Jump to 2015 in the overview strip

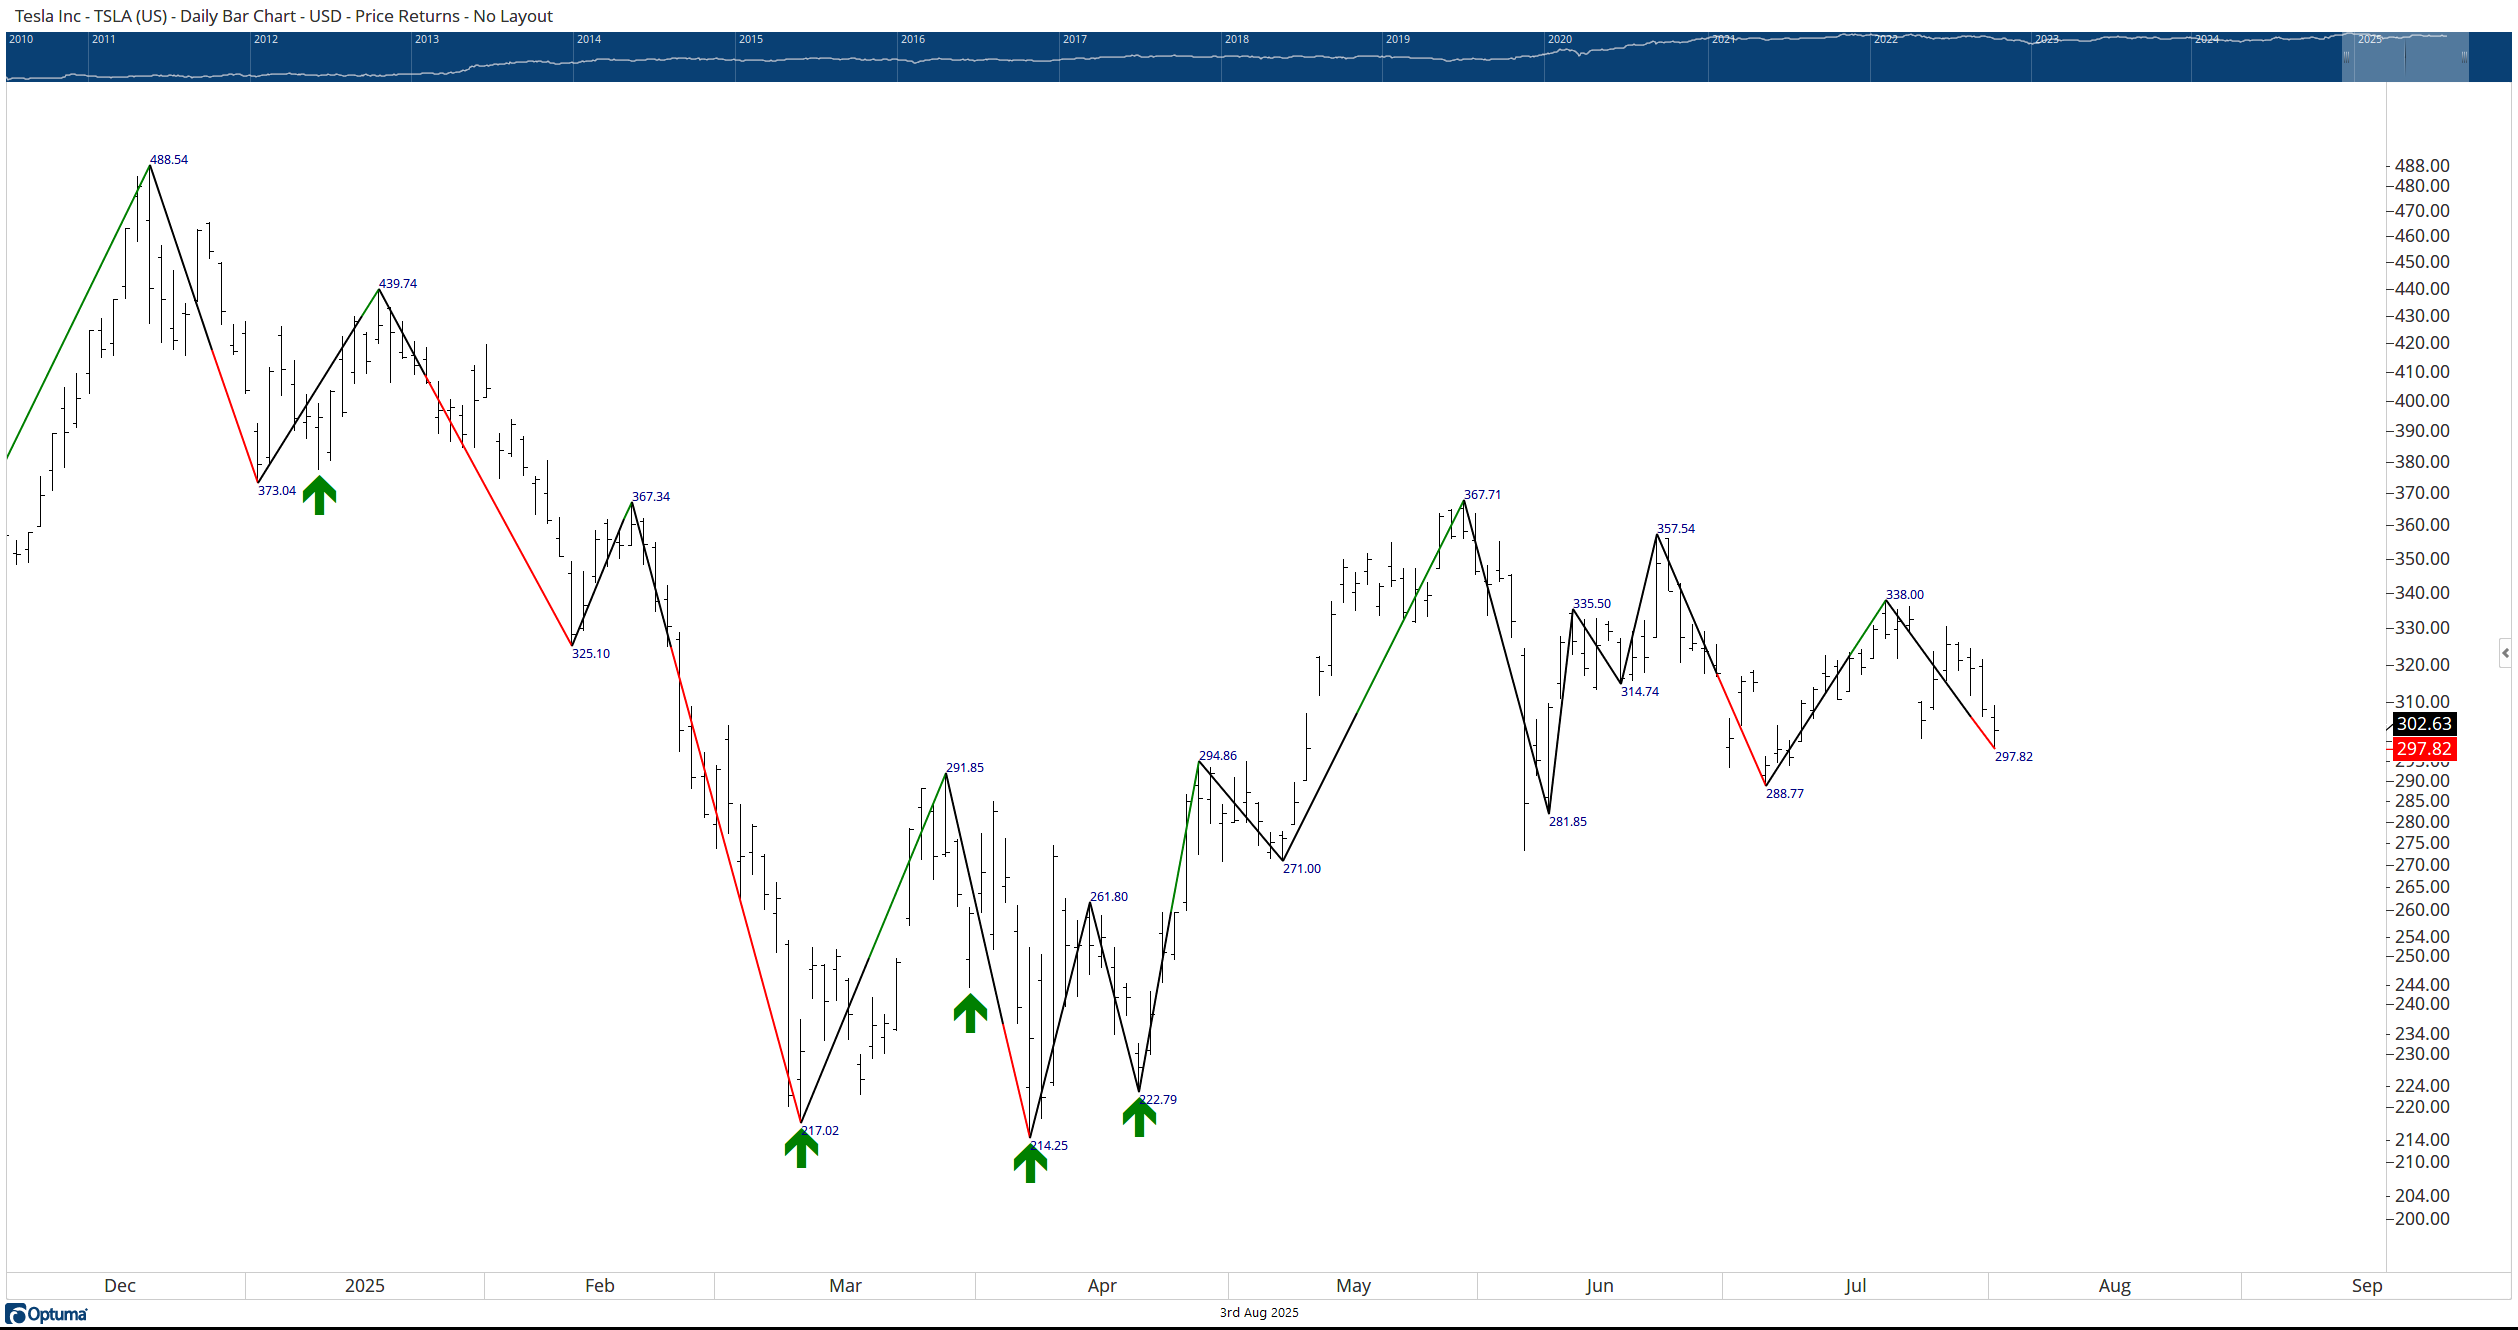click(x=750, y=39)
